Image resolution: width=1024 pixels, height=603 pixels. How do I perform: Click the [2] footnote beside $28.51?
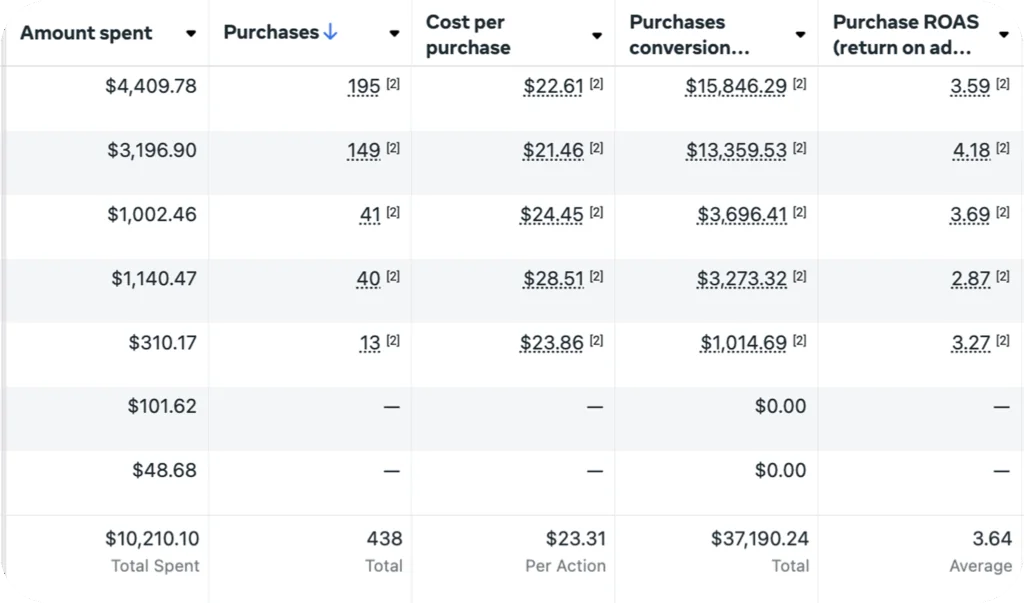point(596,276)
